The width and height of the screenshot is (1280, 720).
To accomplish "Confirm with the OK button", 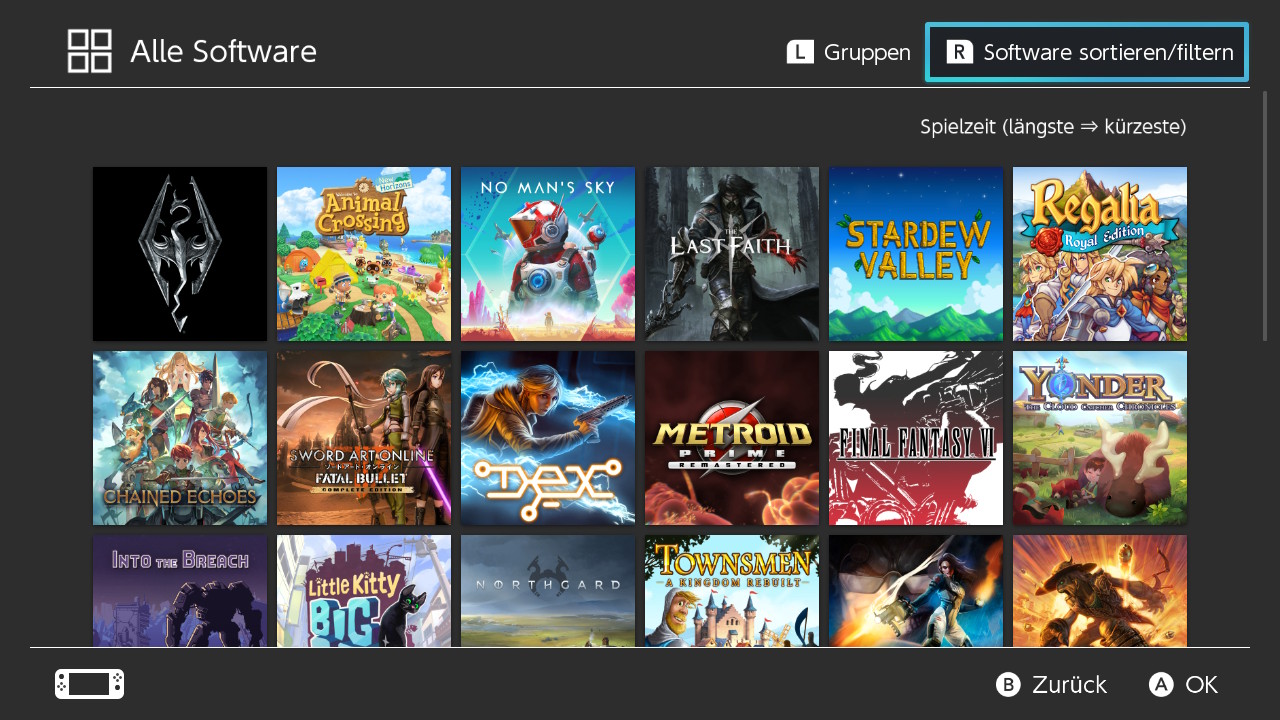I will (x=1183, y=685).
